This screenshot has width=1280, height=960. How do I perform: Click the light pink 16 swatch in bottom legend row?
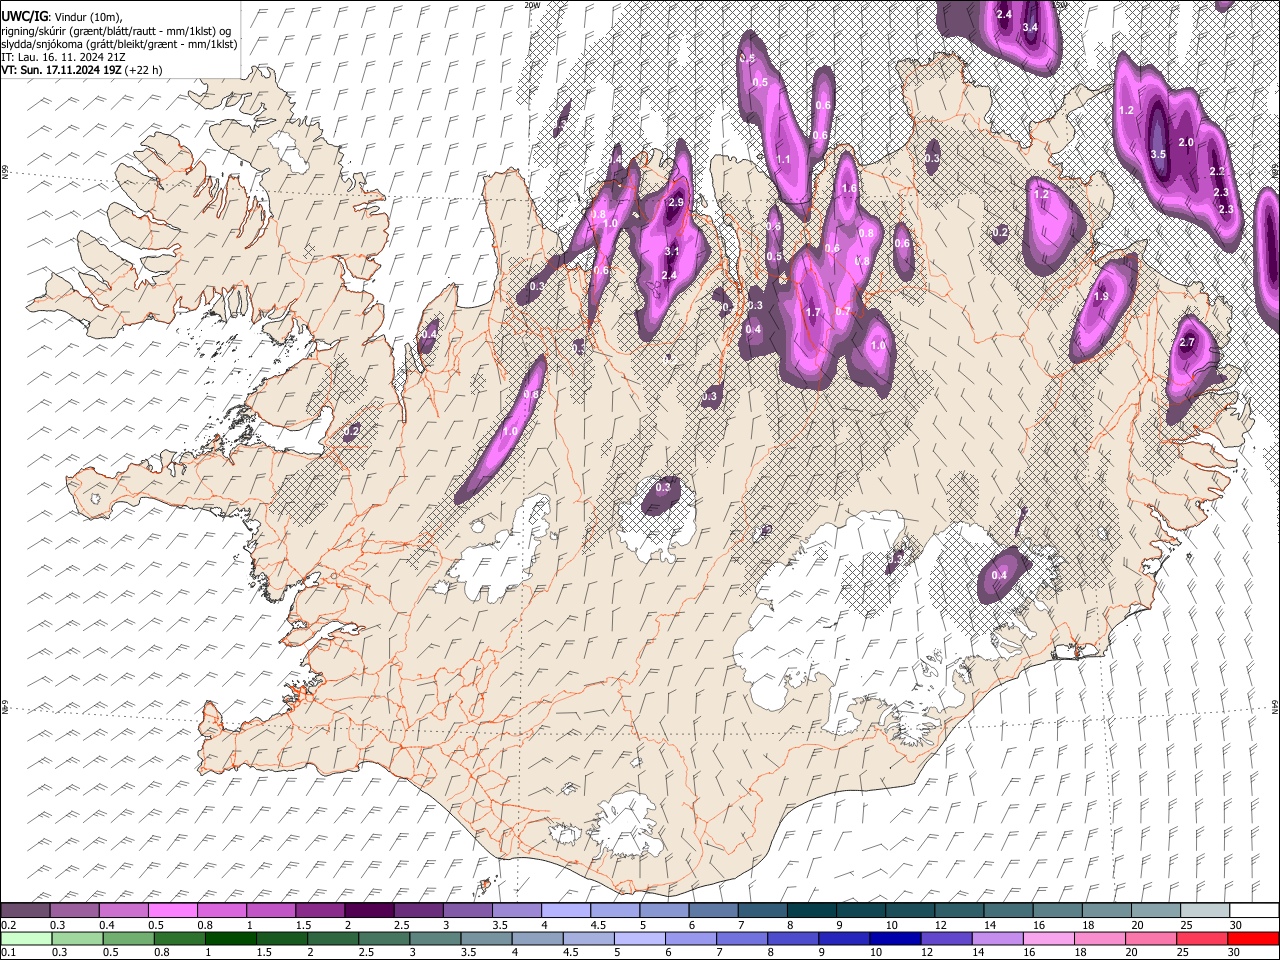coord(1048,938)
